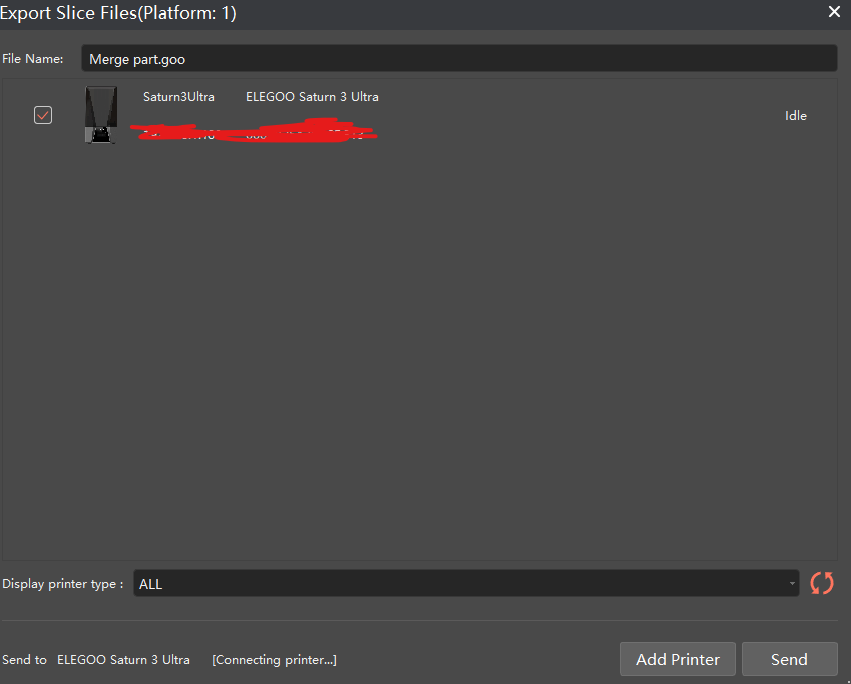
Task: Open the Display printer type dropdown
Action: 466,583
